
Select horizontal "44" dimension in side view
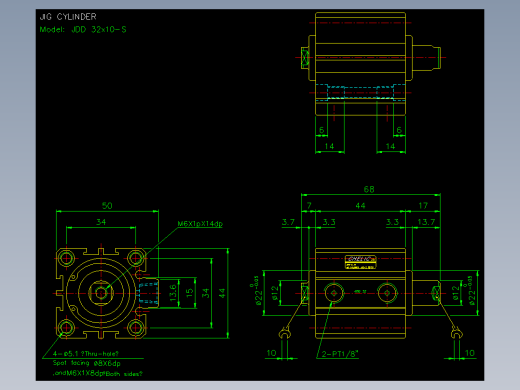[360, 206]
